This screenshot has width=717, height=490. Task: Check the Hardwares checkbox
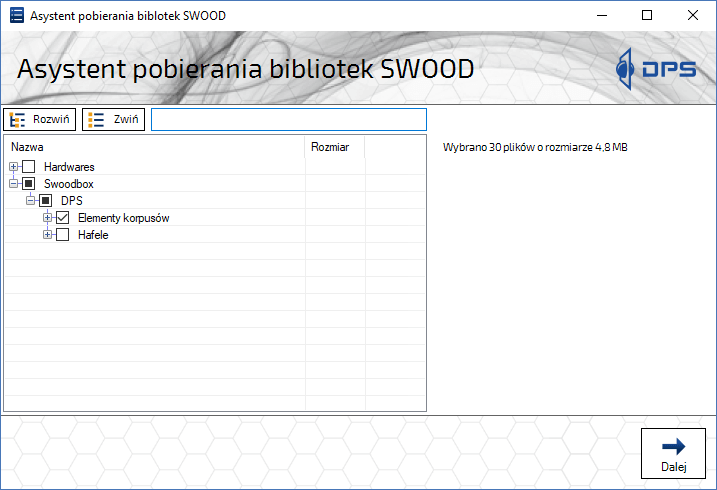tap(29, 167)
